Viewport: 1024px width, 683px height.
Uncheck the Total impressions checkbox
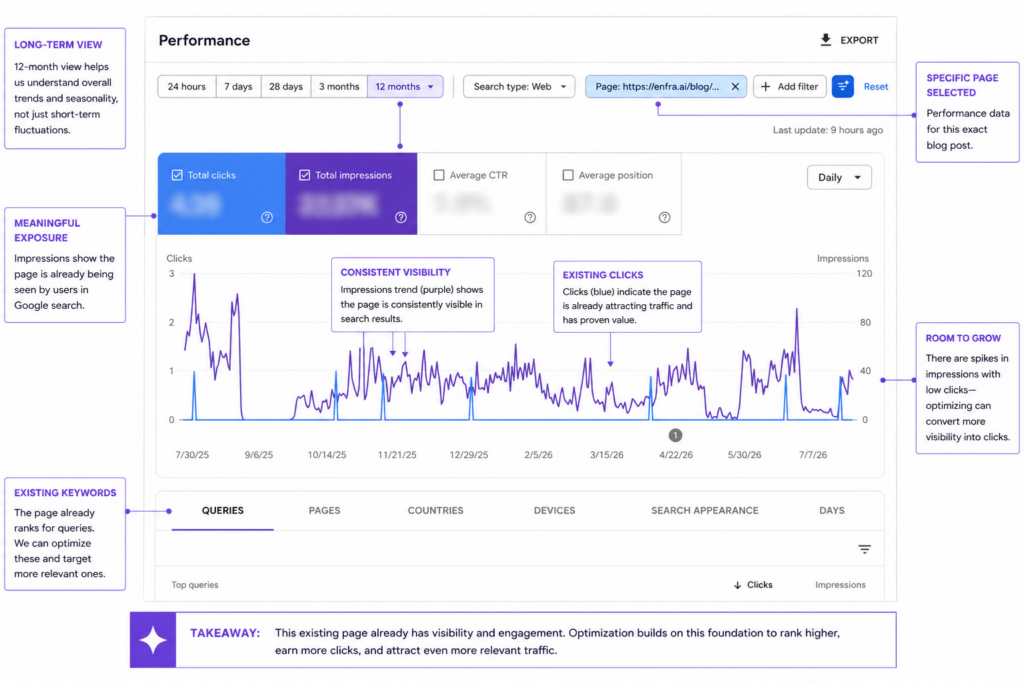[x=304, y=175]
